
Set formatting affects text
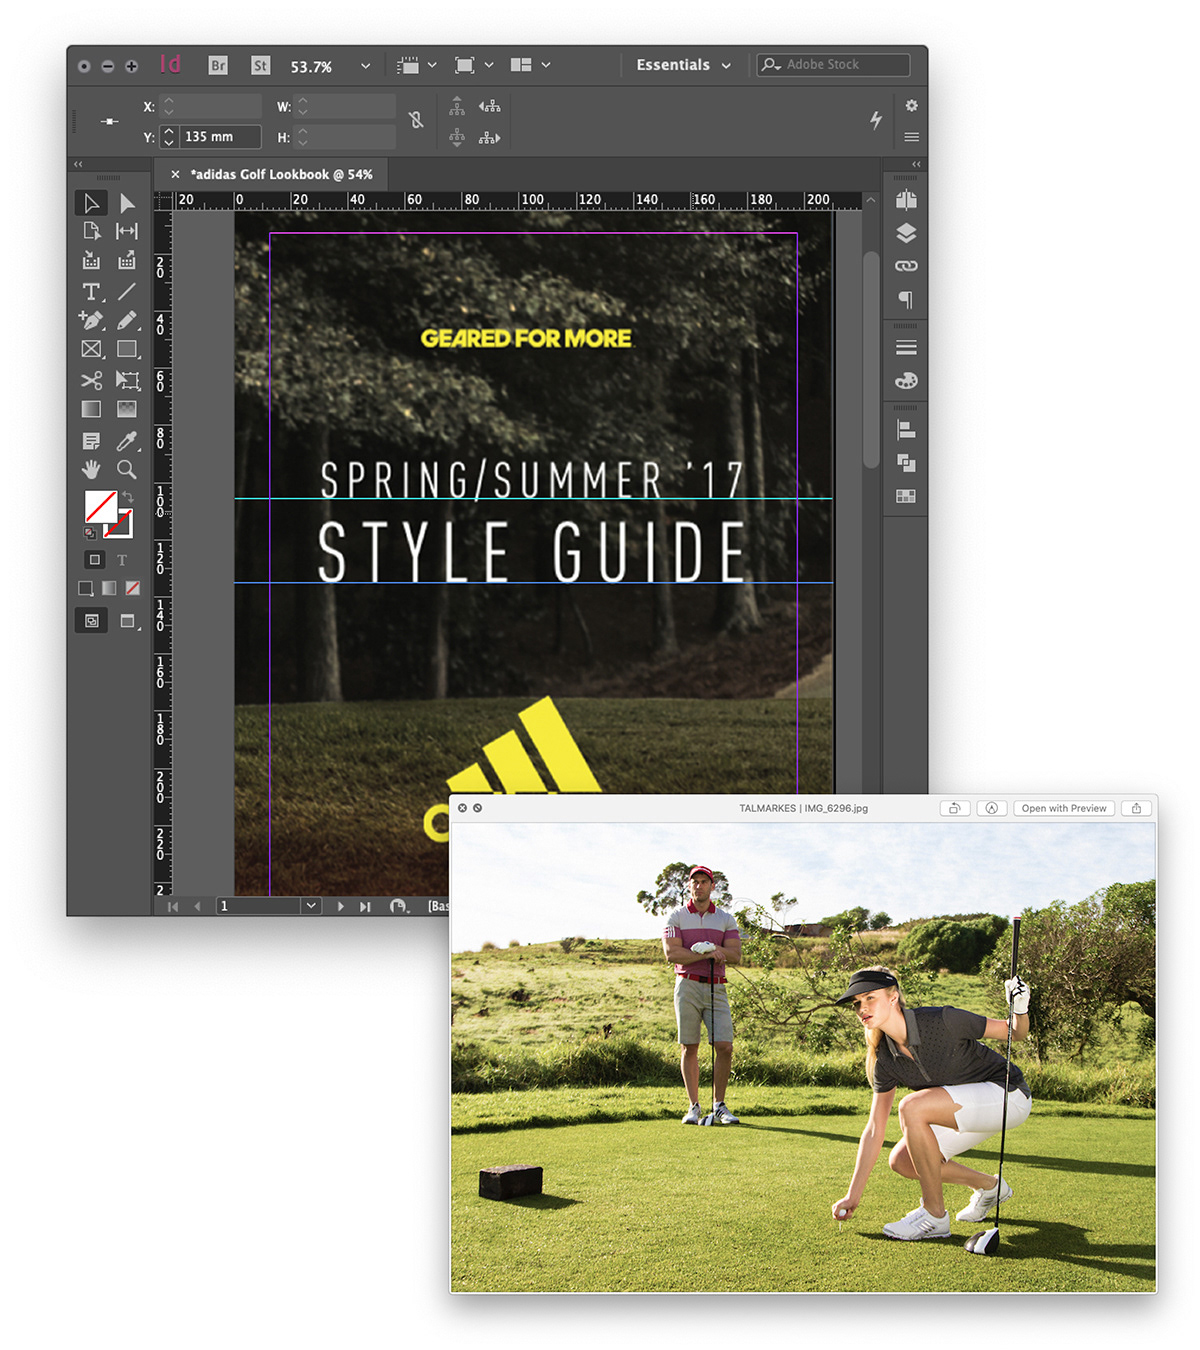pyautogui.click(x=122, y=560)
